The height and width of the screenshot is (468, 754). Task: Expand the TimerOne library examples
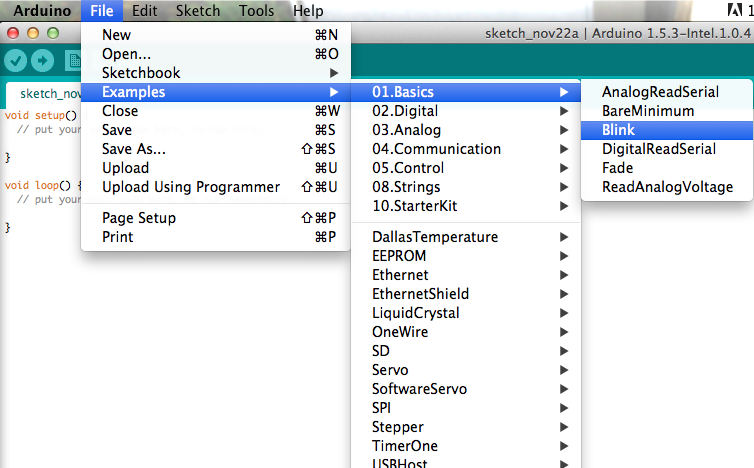click(466, 446)
